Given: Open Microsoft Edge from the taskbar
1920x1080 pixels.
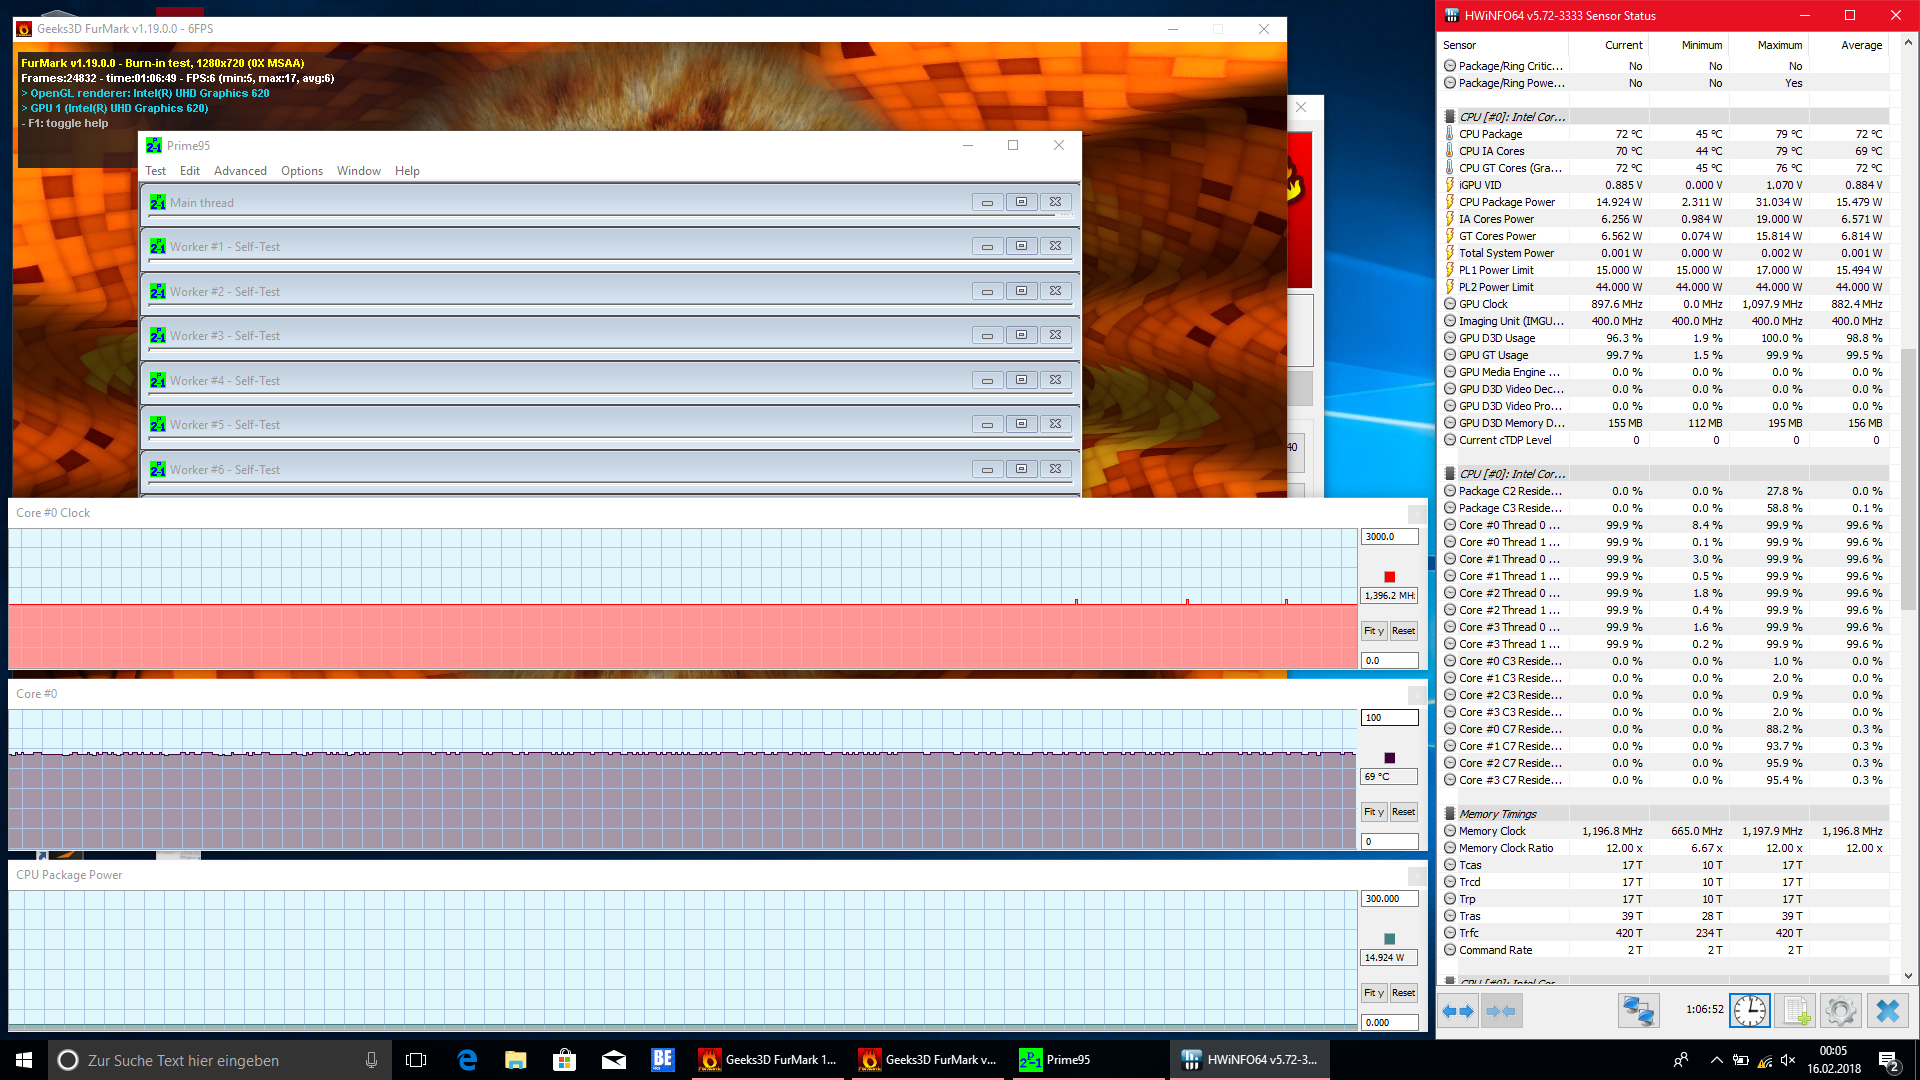Looking at the screenshot, I should coord(467,1060).
